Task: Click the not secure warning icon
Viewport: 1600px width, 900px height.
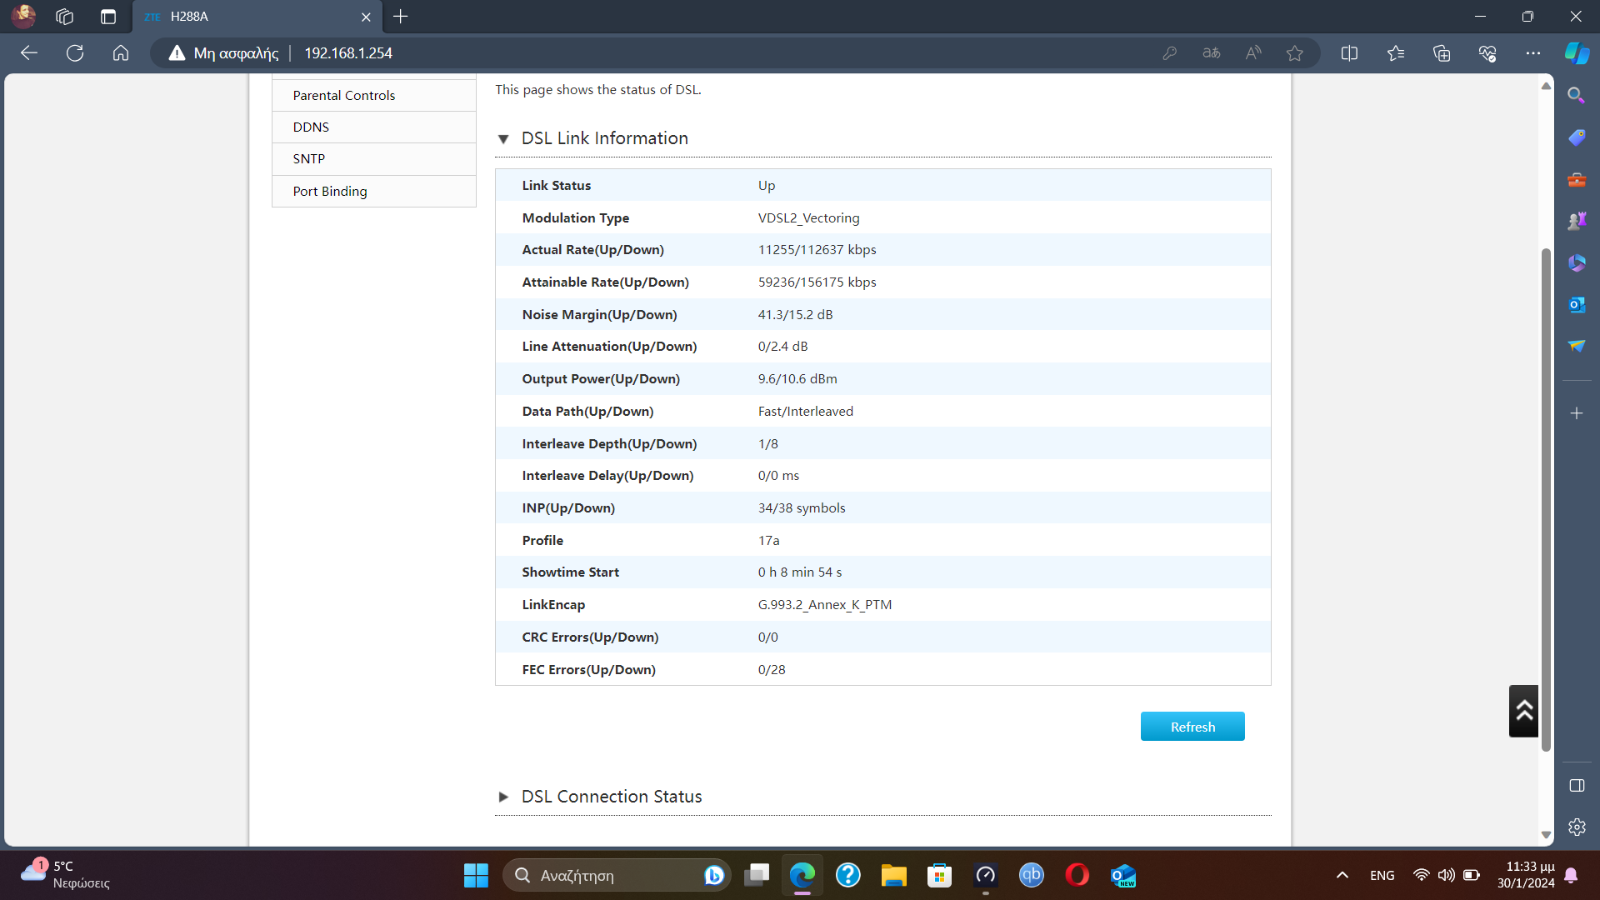Action: pyautogui.click(x=177, y=53)
